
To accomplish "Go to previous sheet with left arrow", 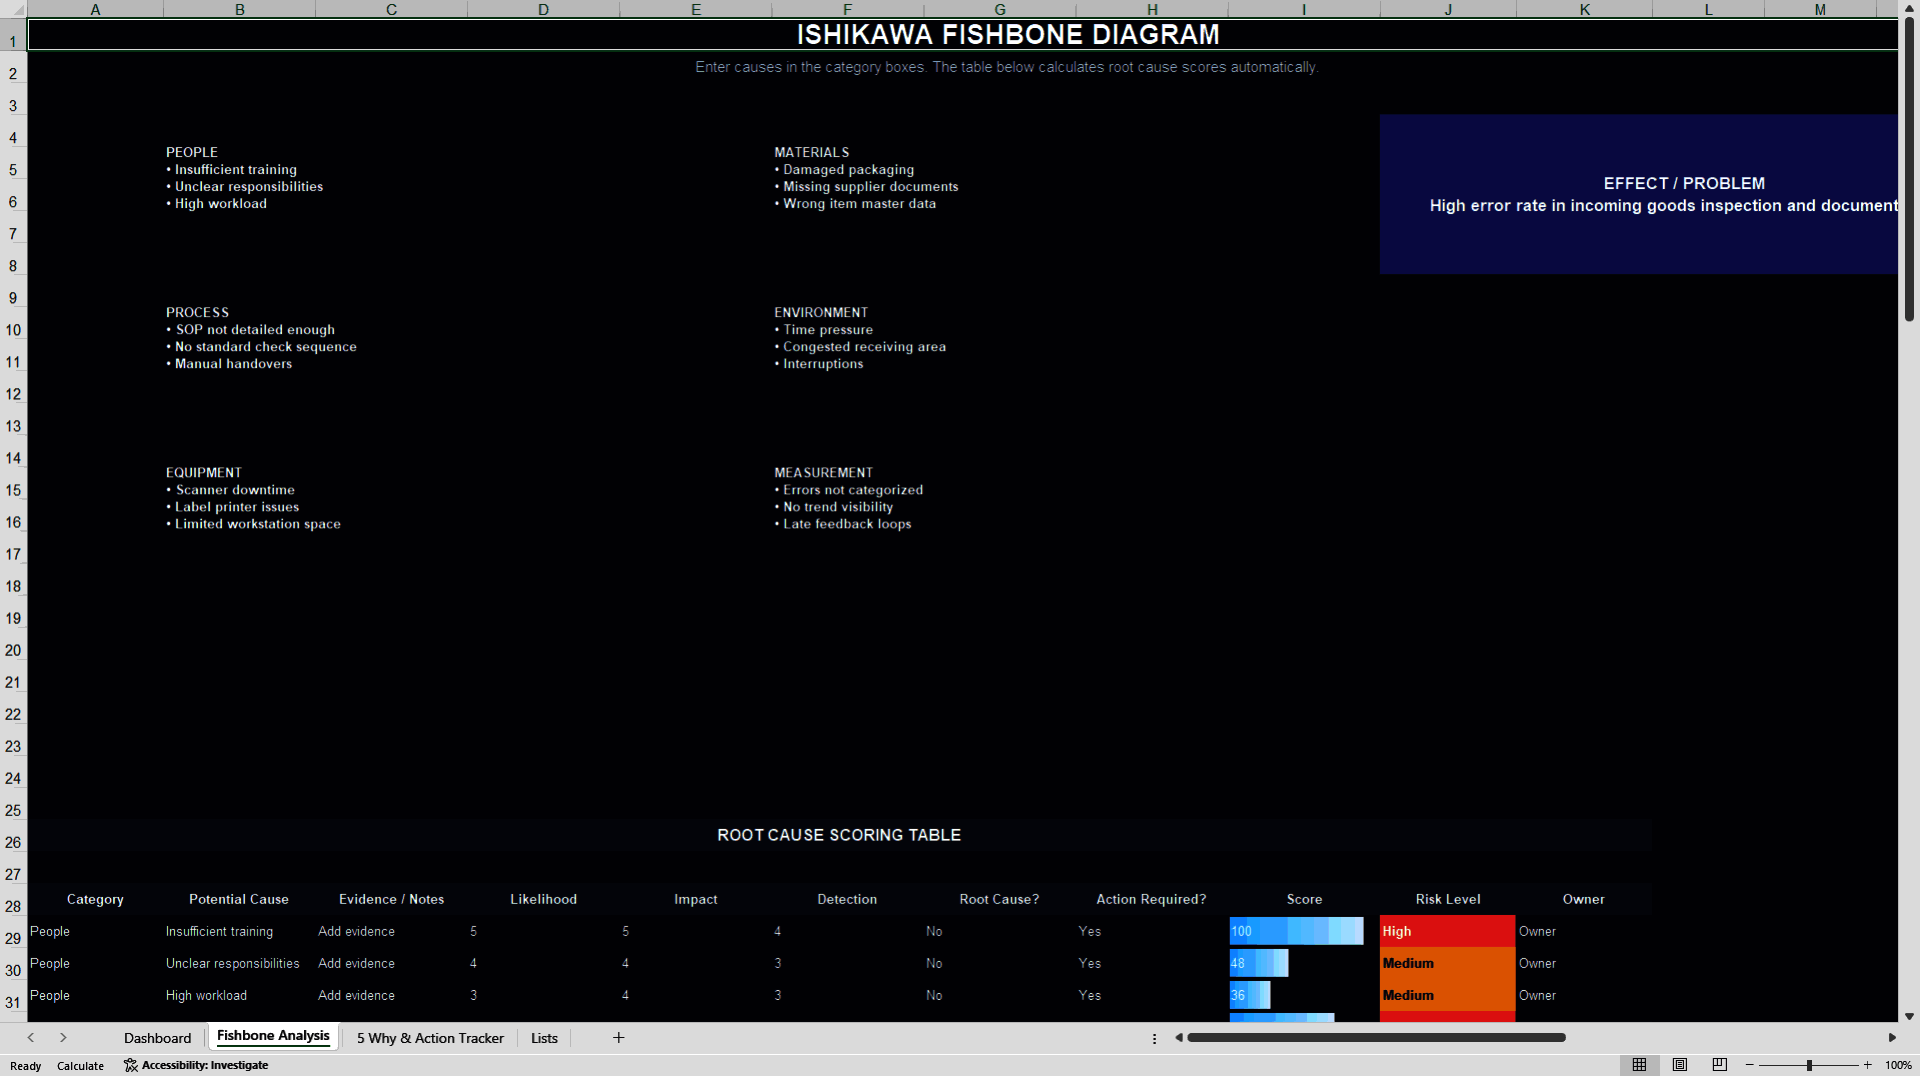I will [31, 1038].
